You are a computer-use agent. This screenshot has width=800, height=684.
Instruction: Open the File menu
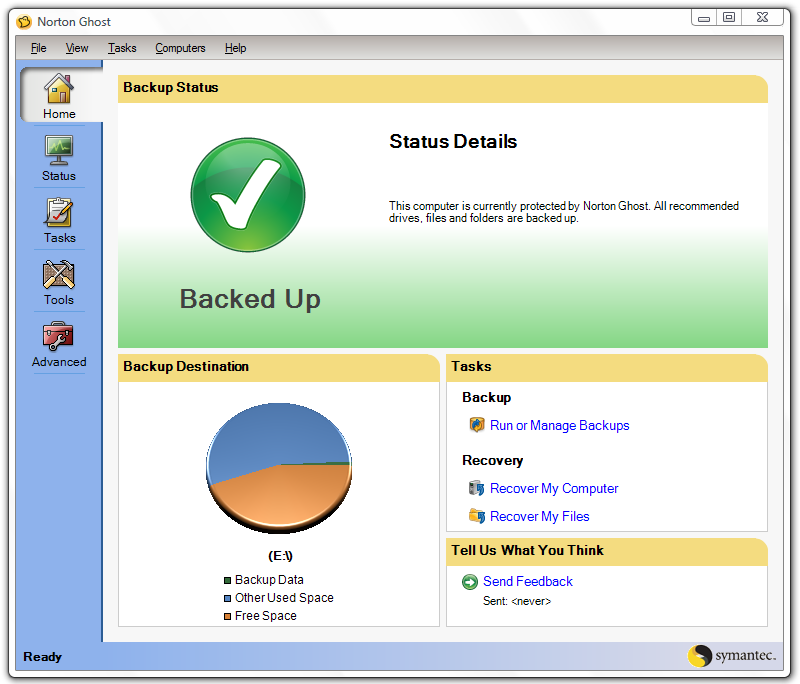coord(39,48)
